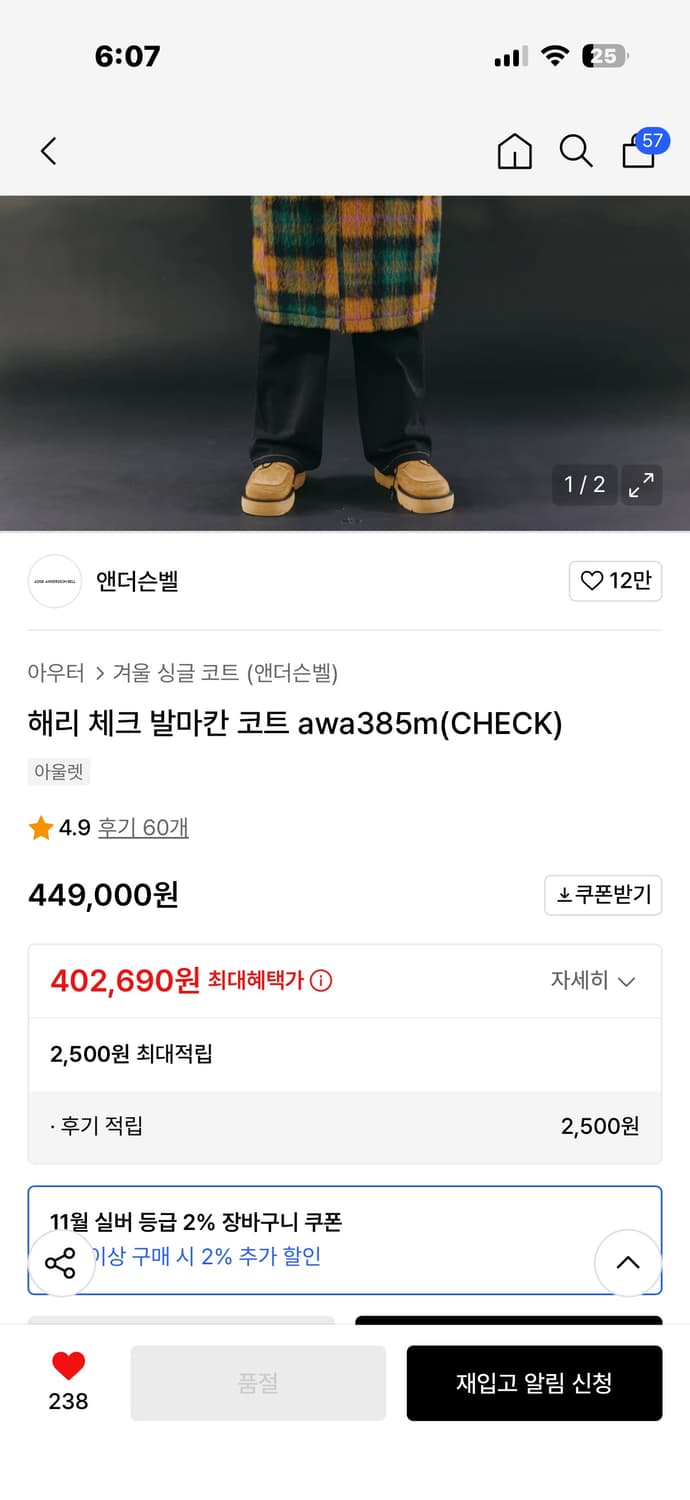Open the 후기 60개 reviews link
This screenshot has height=1500, width=690.
[143, 828]
